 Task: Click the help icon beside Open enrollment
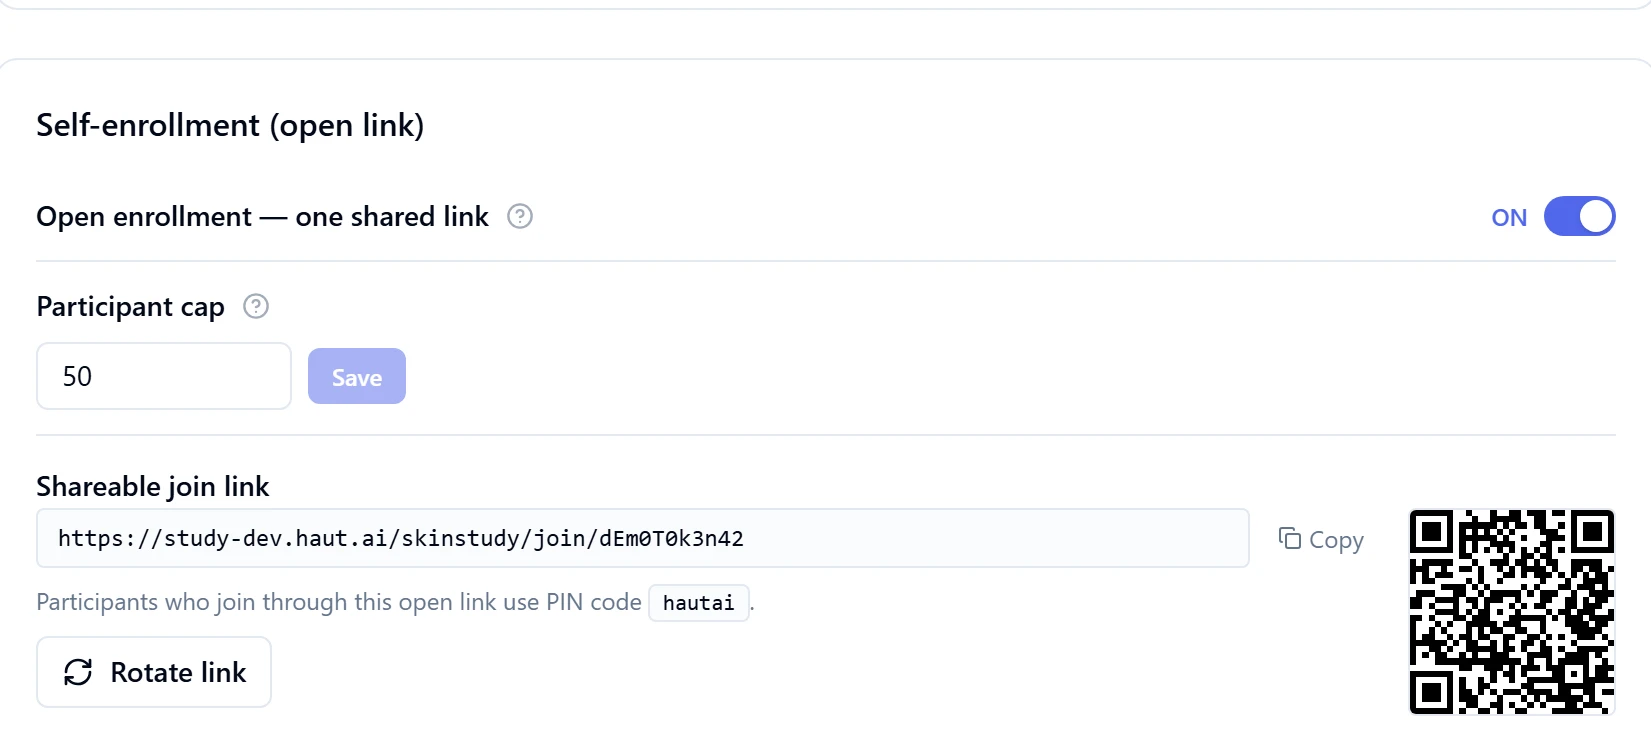pos(520,216)
